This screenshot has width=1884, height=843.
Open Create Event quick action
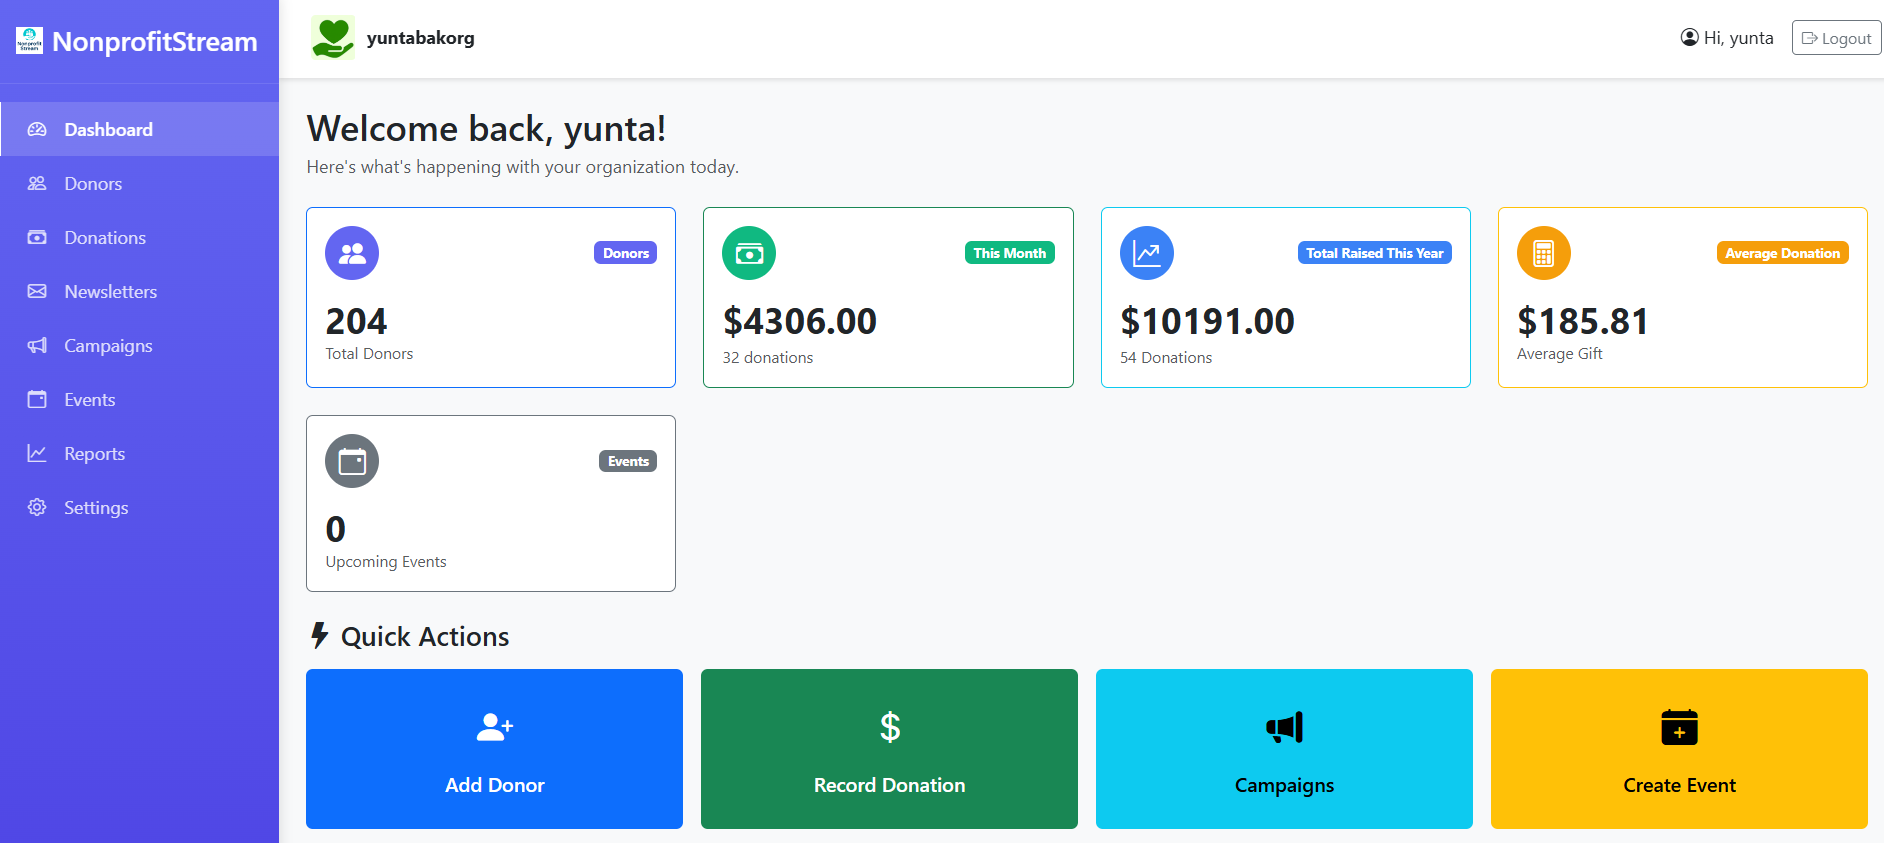tap(1679, 749)
